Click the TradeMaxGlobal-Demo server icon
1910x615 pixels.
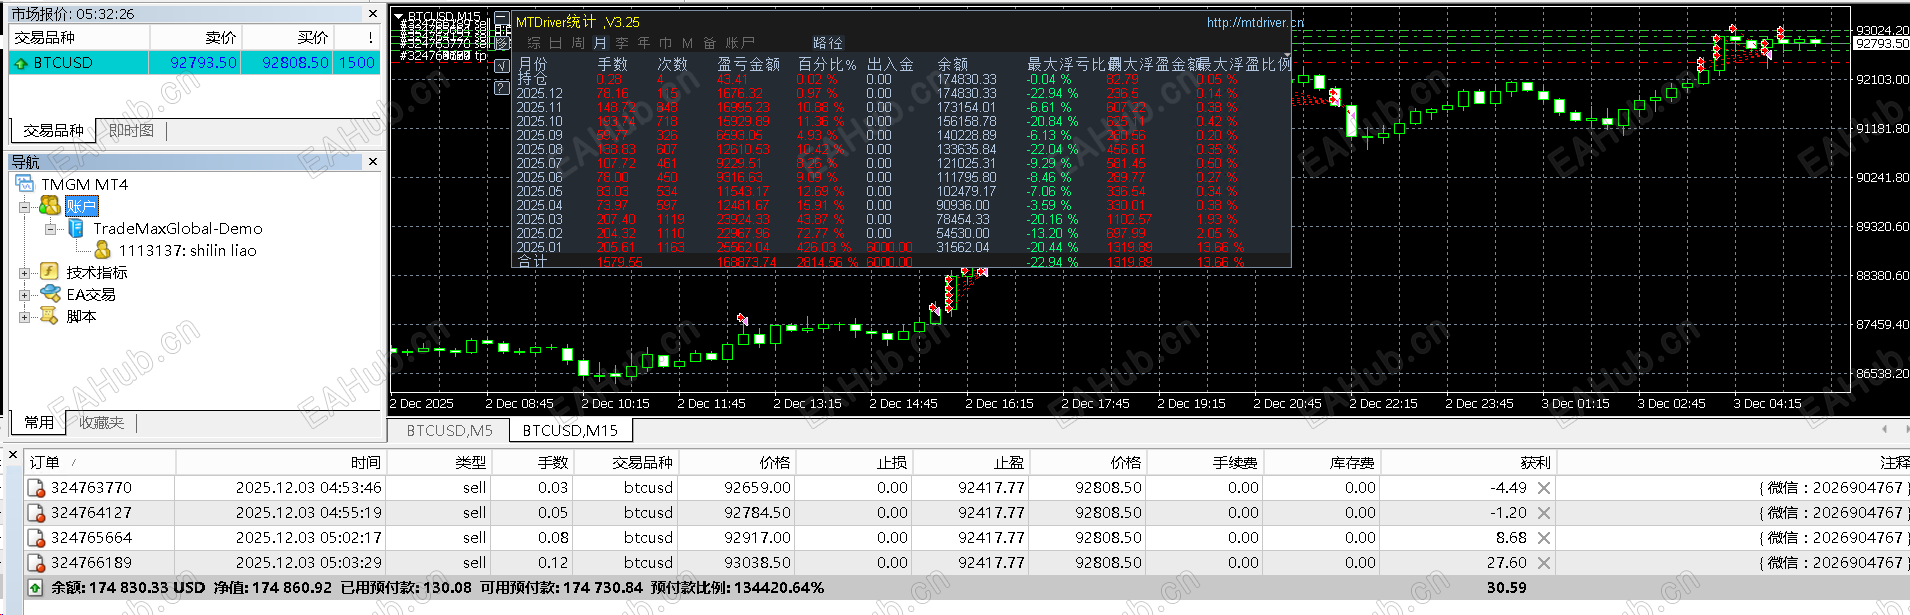pyautogui.click(x=76, y=229)
